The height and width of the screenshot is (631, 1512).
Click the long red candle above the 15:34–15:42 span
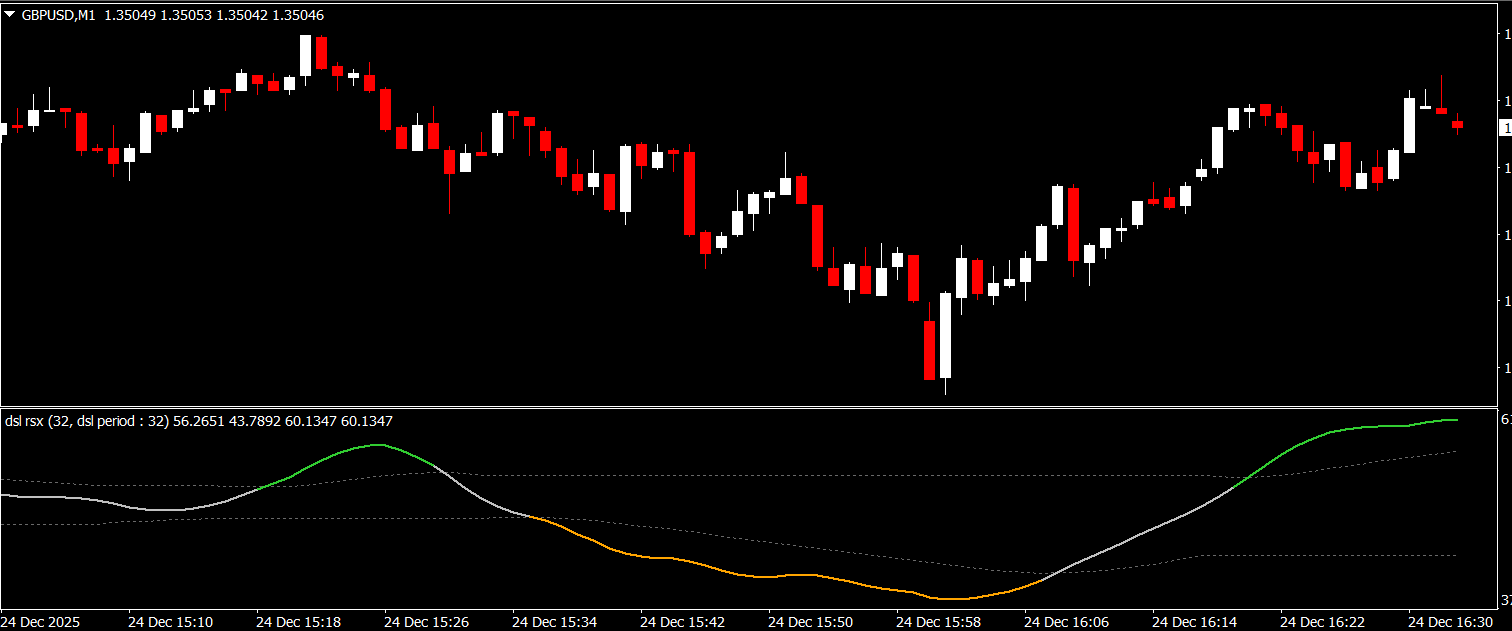(x=689, y=192)
